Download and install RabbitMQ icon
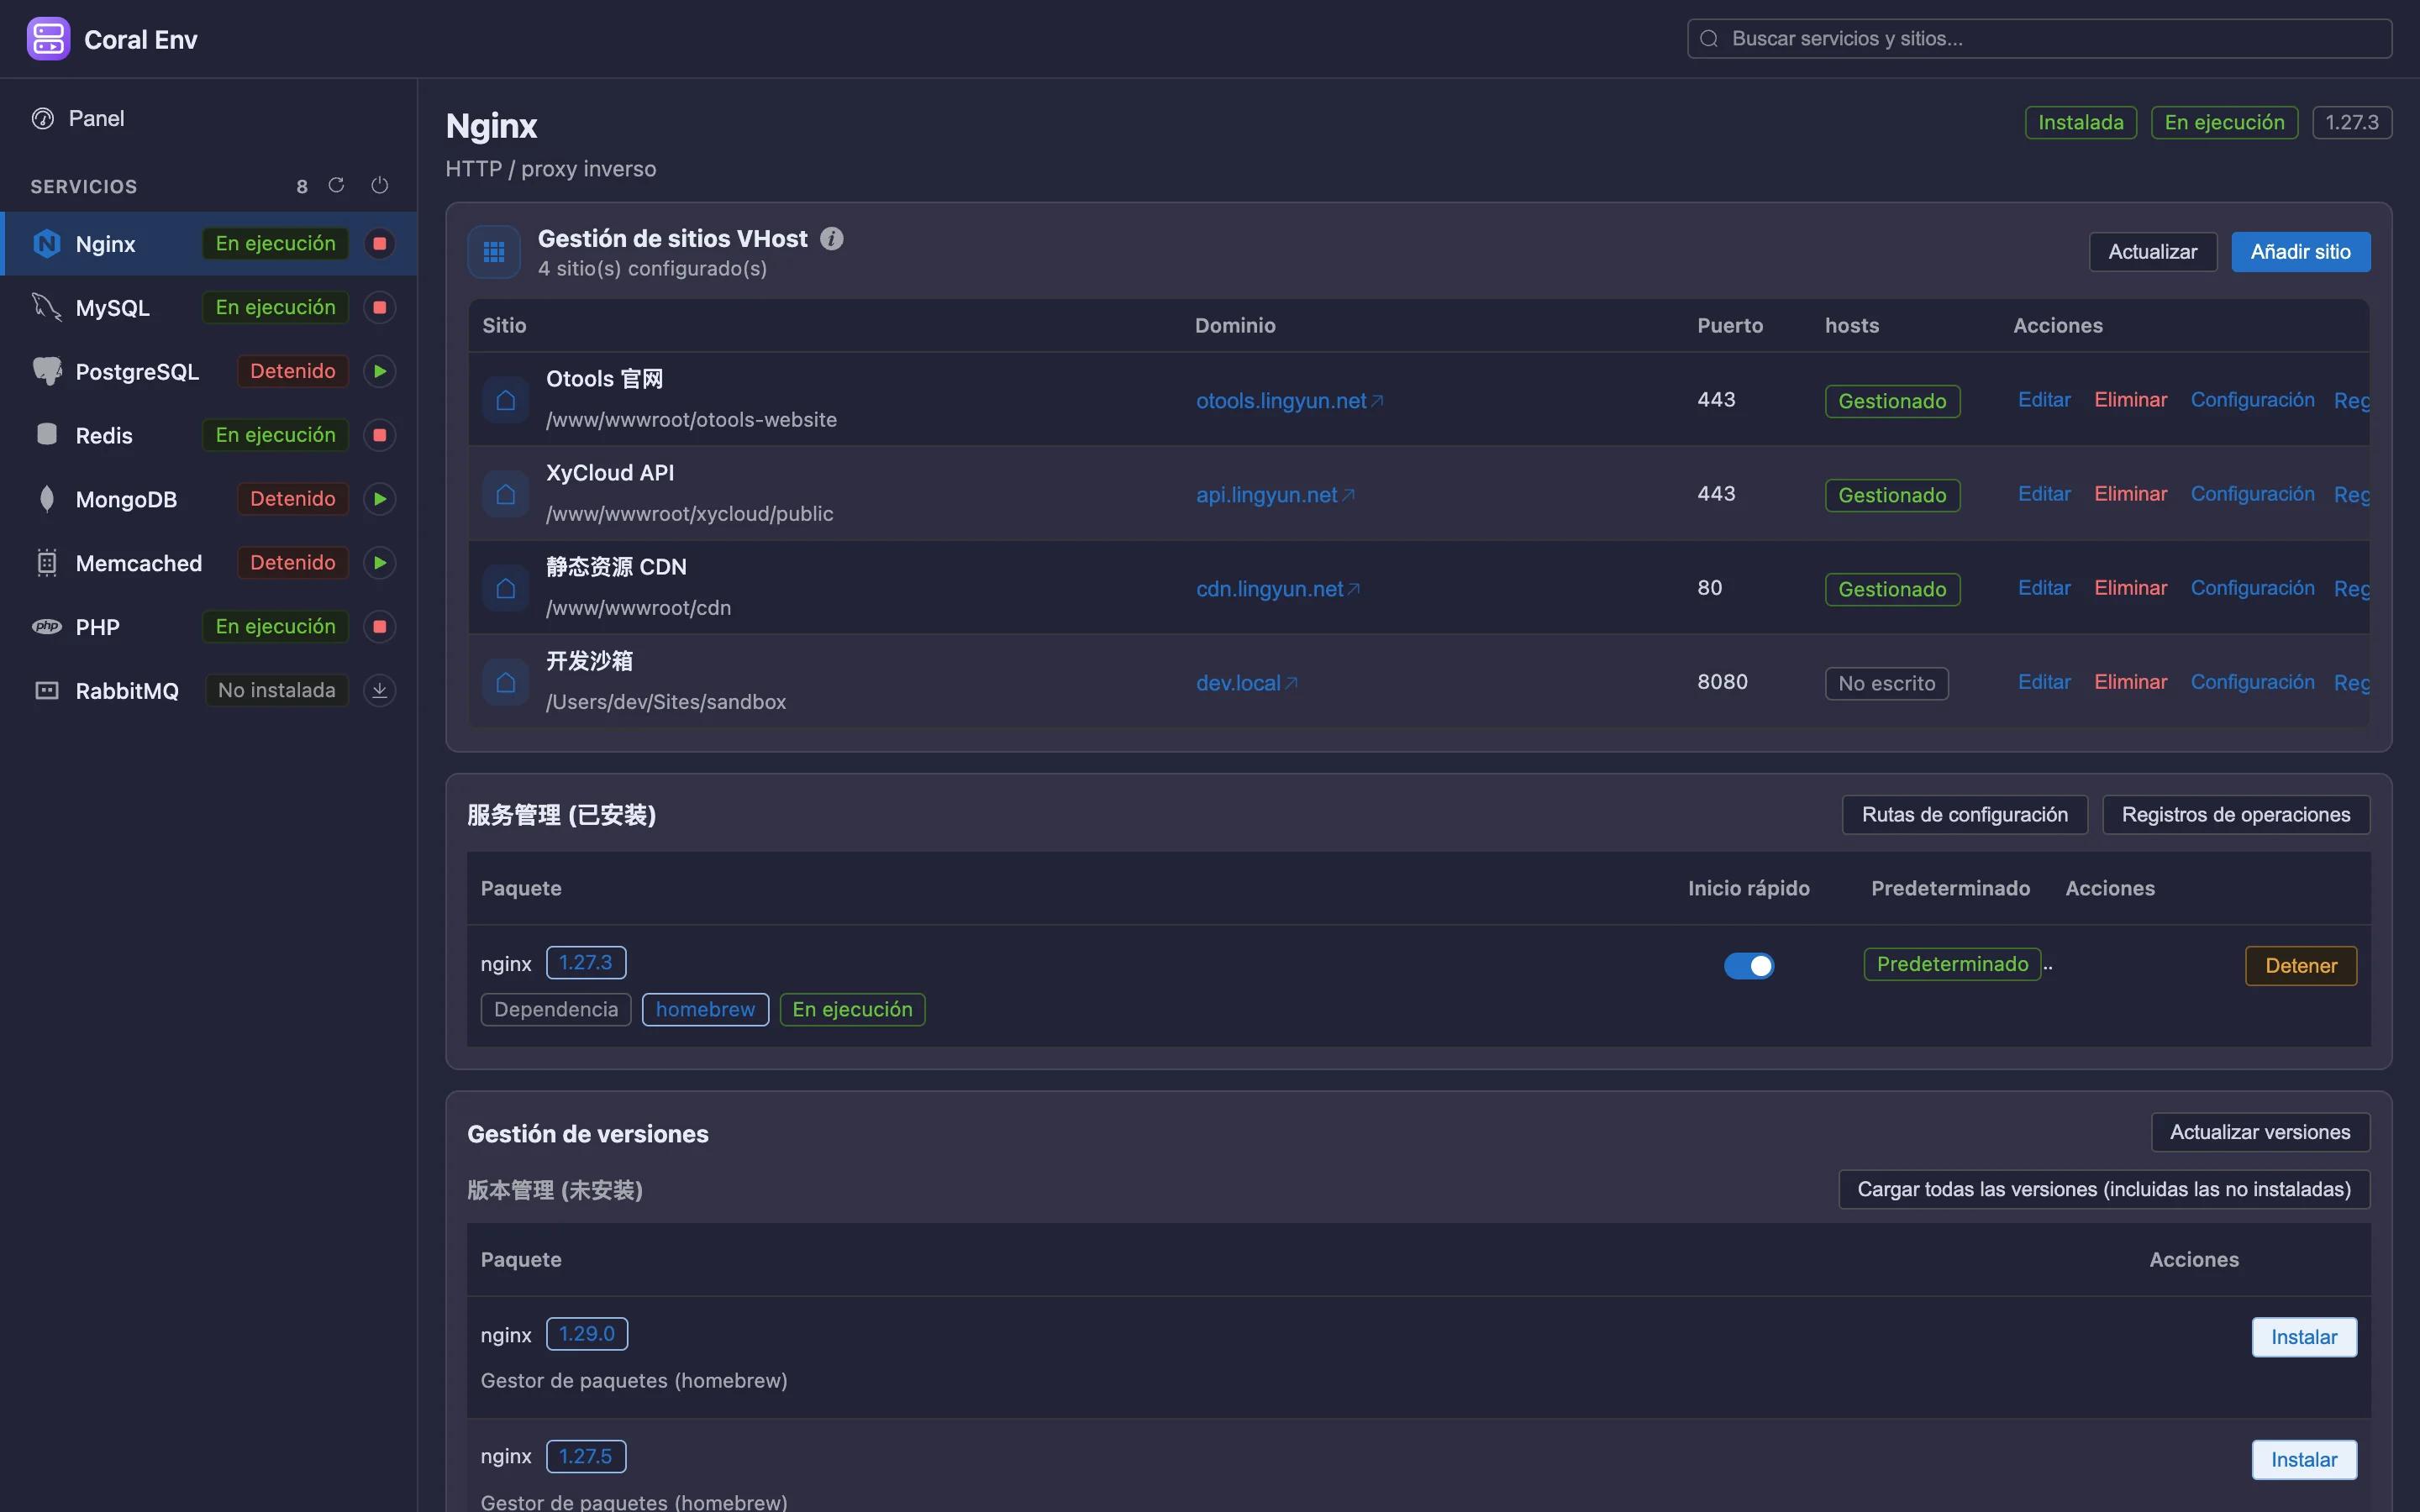 tap(379, 690)
